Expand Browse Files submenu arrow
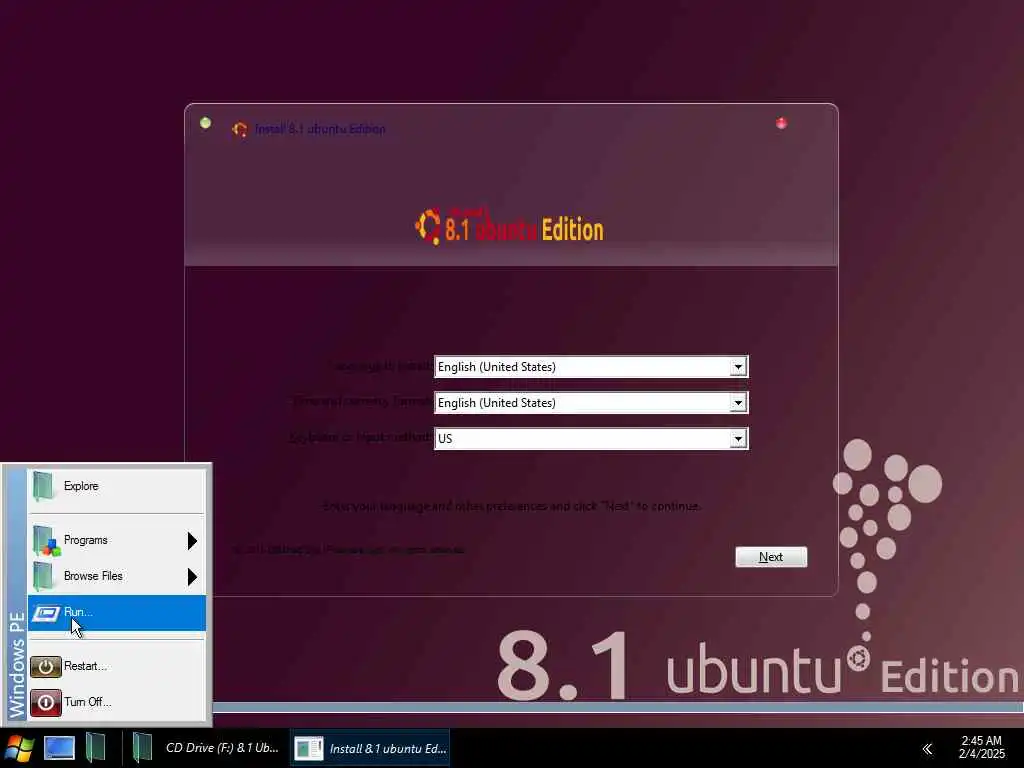1024x768 pixels. coord(192,577)
